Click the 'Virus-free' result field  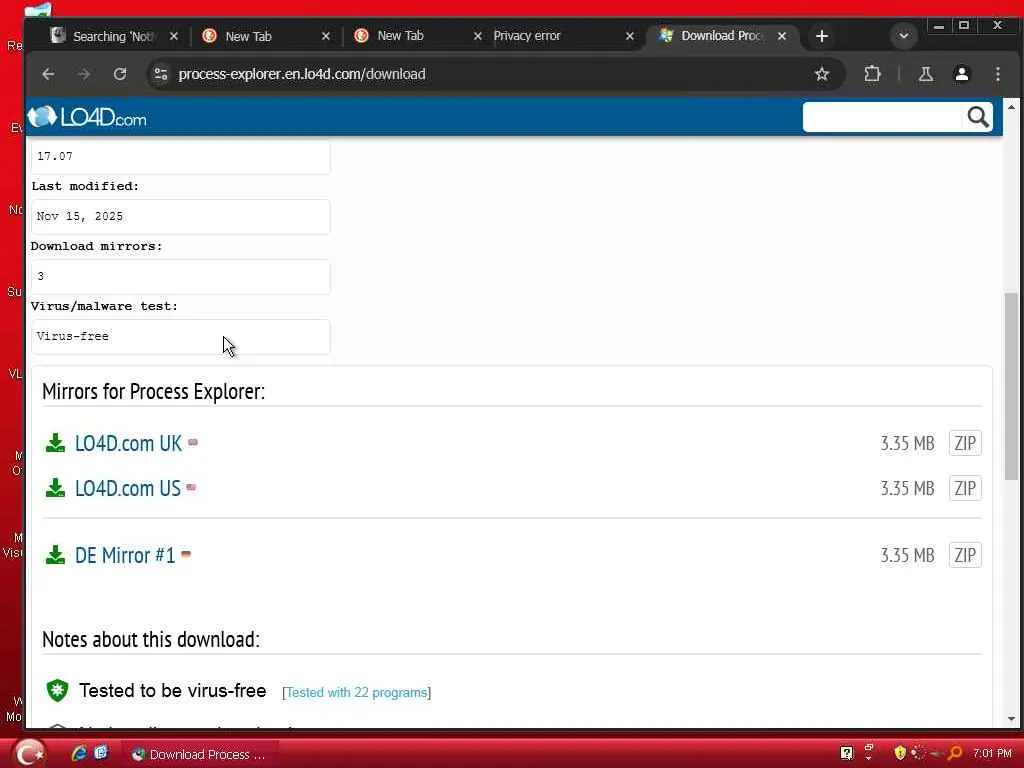pyautogui.click(x=180, y=337)
